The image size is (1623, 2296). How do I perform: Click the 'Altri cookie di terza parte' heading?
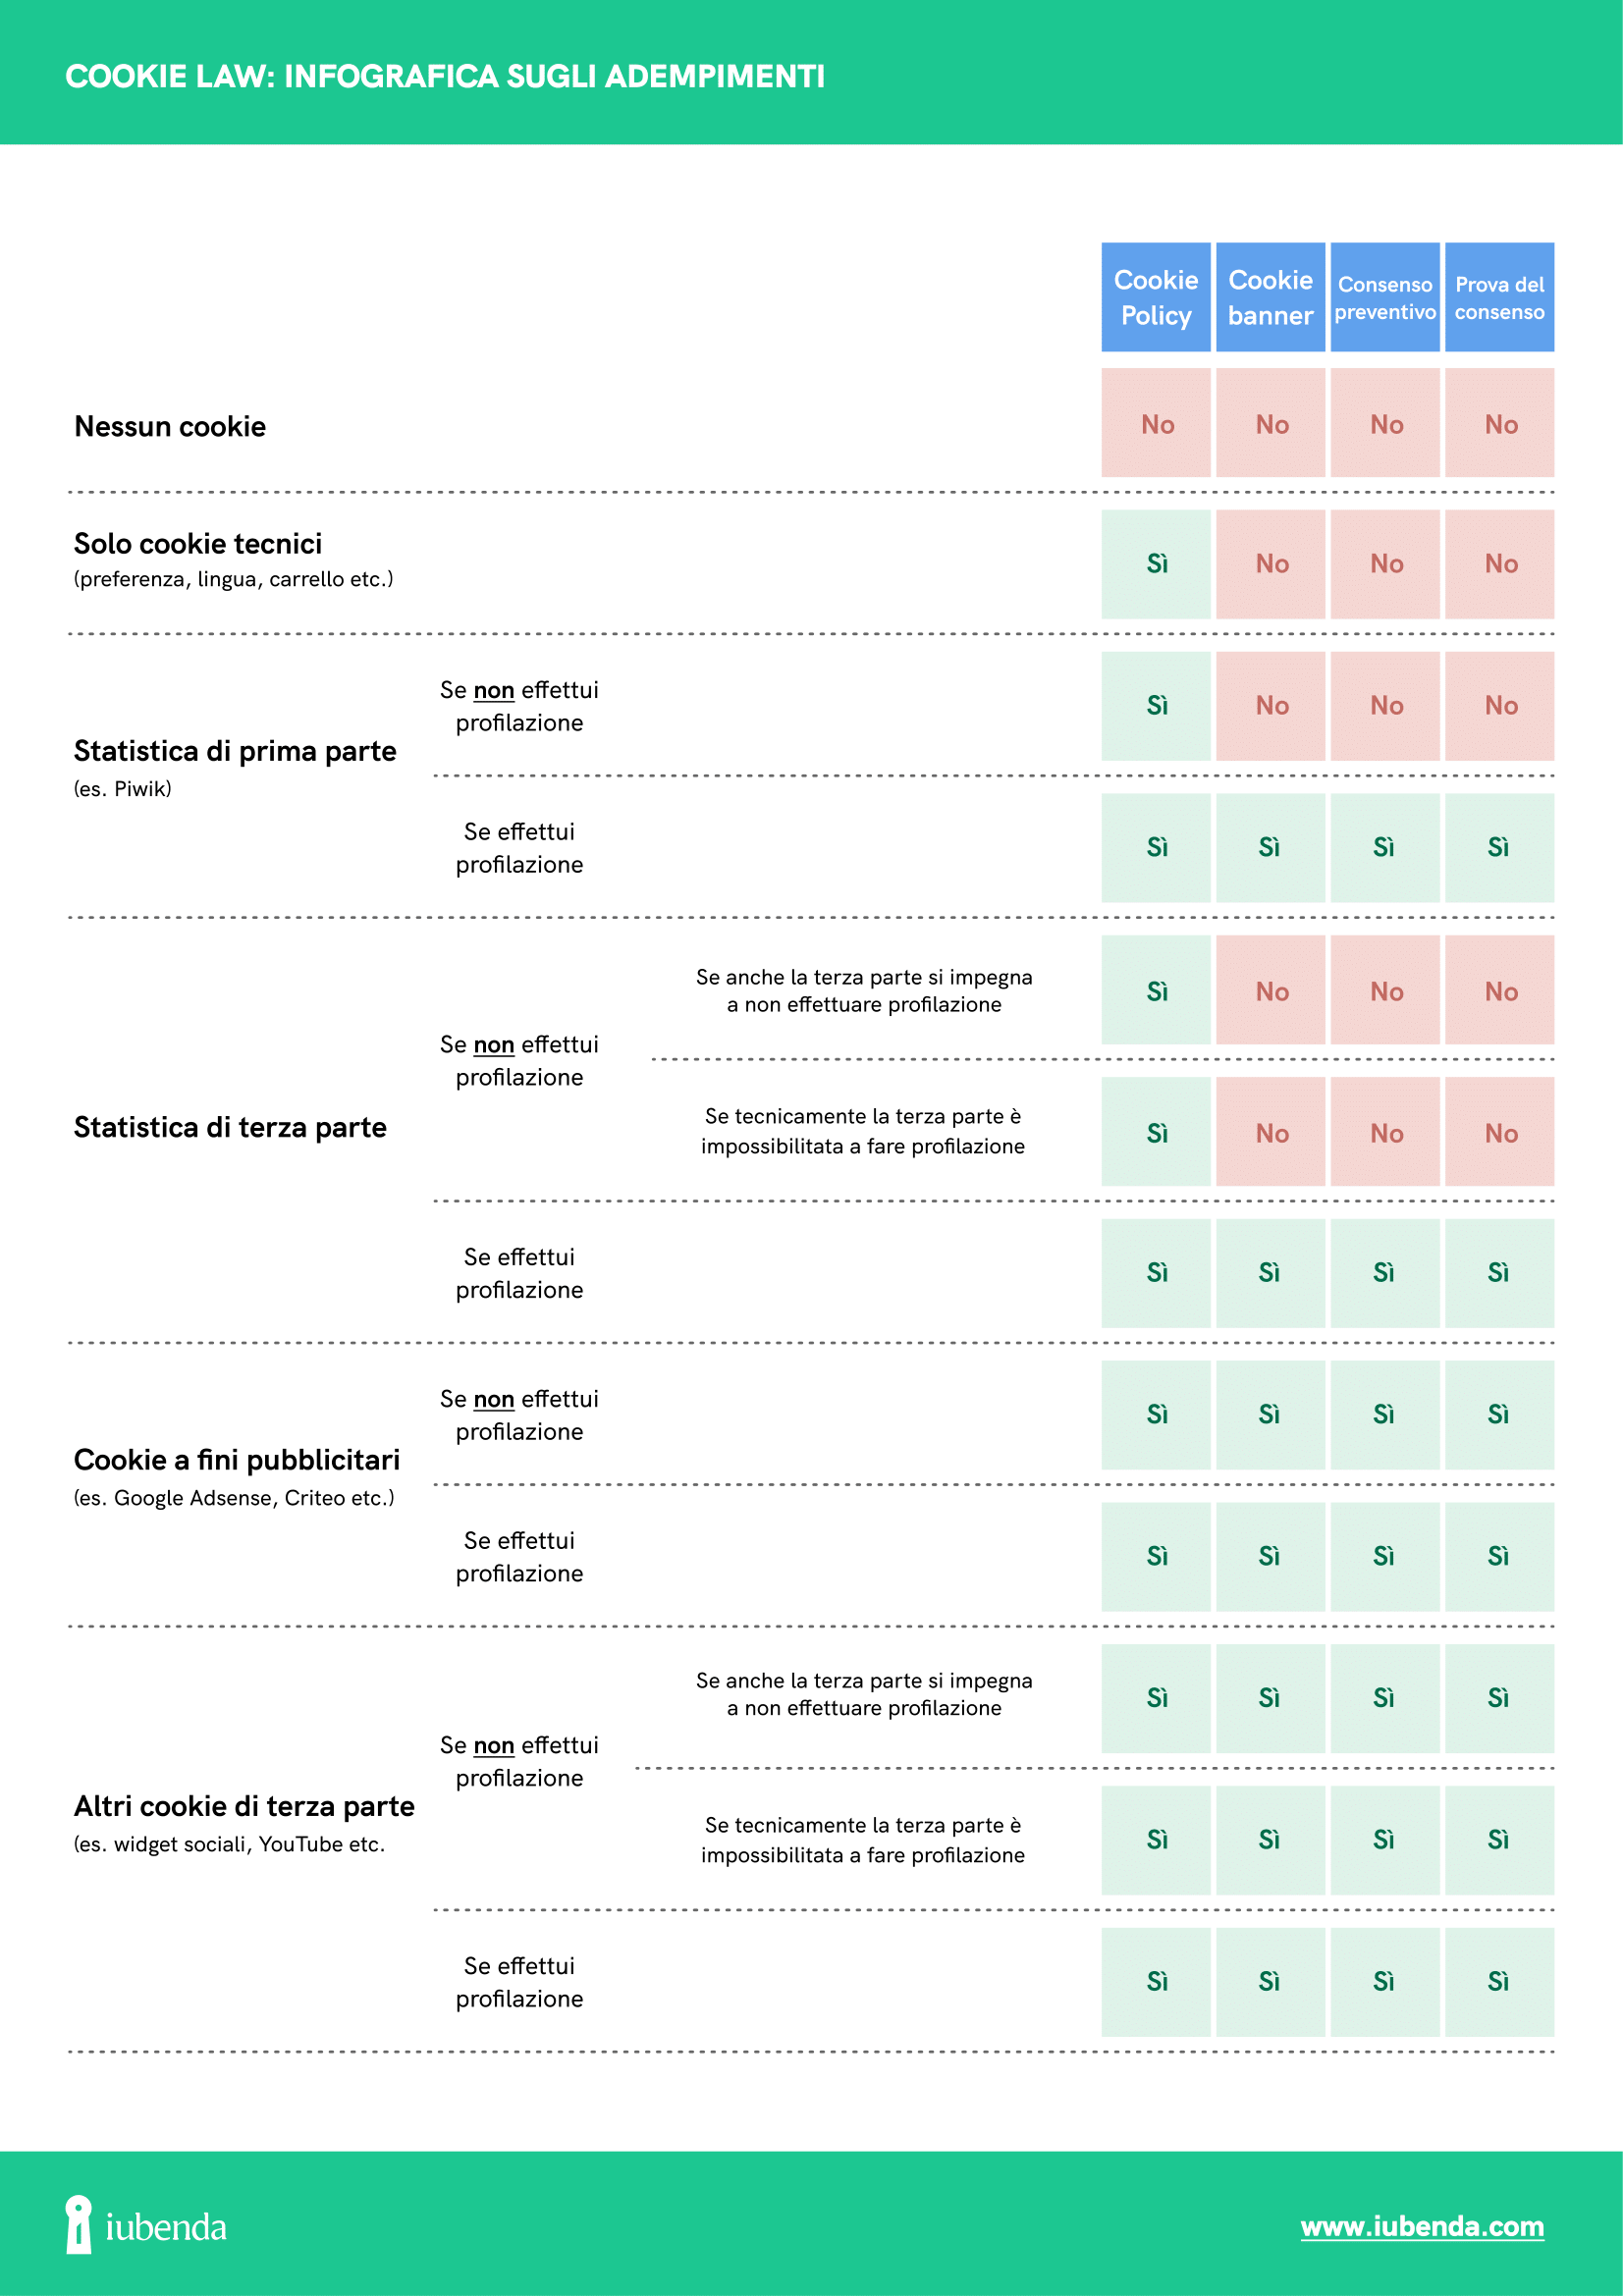(244, 1806)
